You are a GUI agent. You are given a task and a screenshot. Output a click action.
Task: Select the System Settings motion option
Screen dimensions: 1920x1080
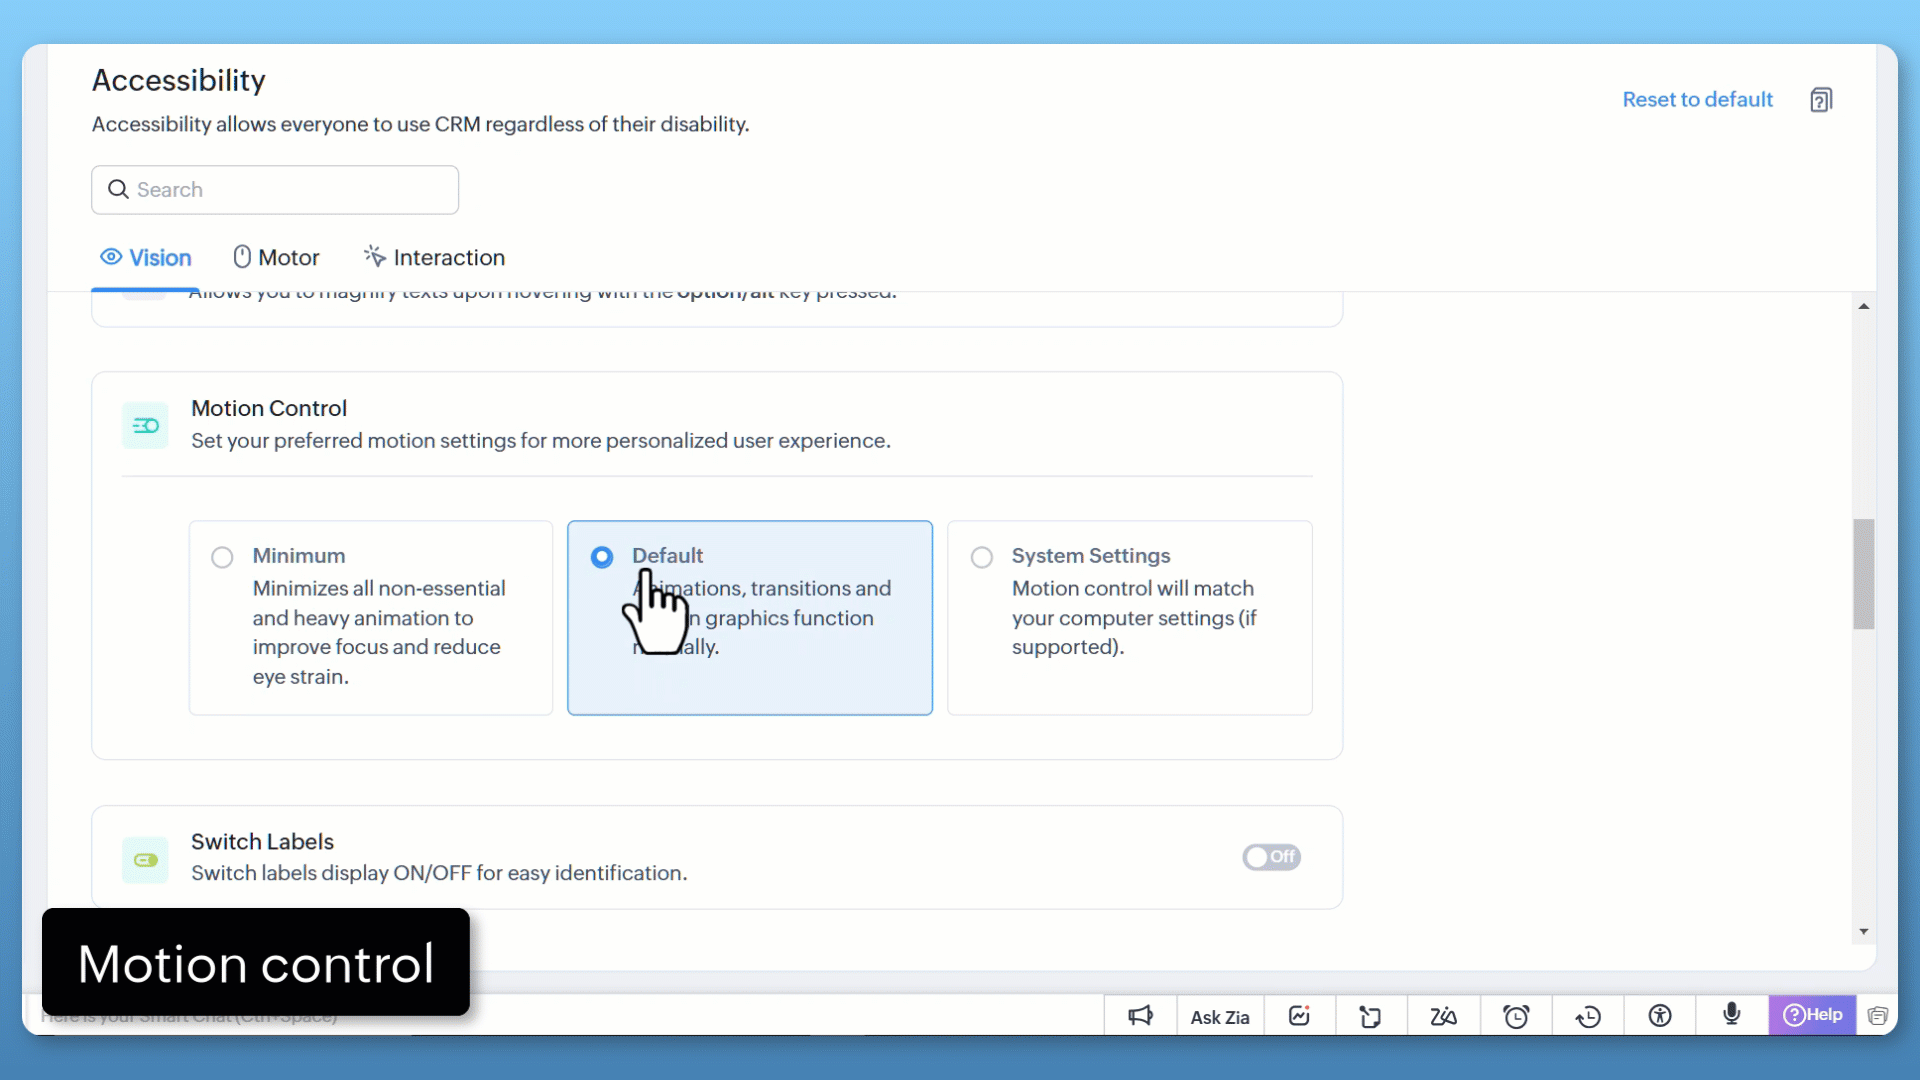(x=982, y=557)
